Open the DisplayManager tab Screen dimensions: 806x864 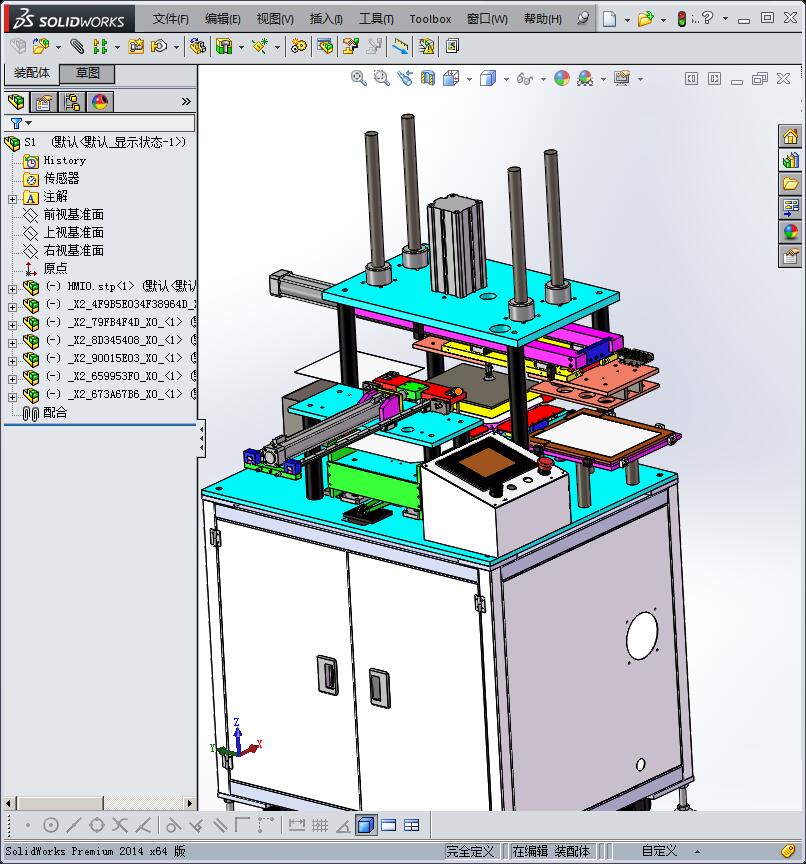click(100, 102)
